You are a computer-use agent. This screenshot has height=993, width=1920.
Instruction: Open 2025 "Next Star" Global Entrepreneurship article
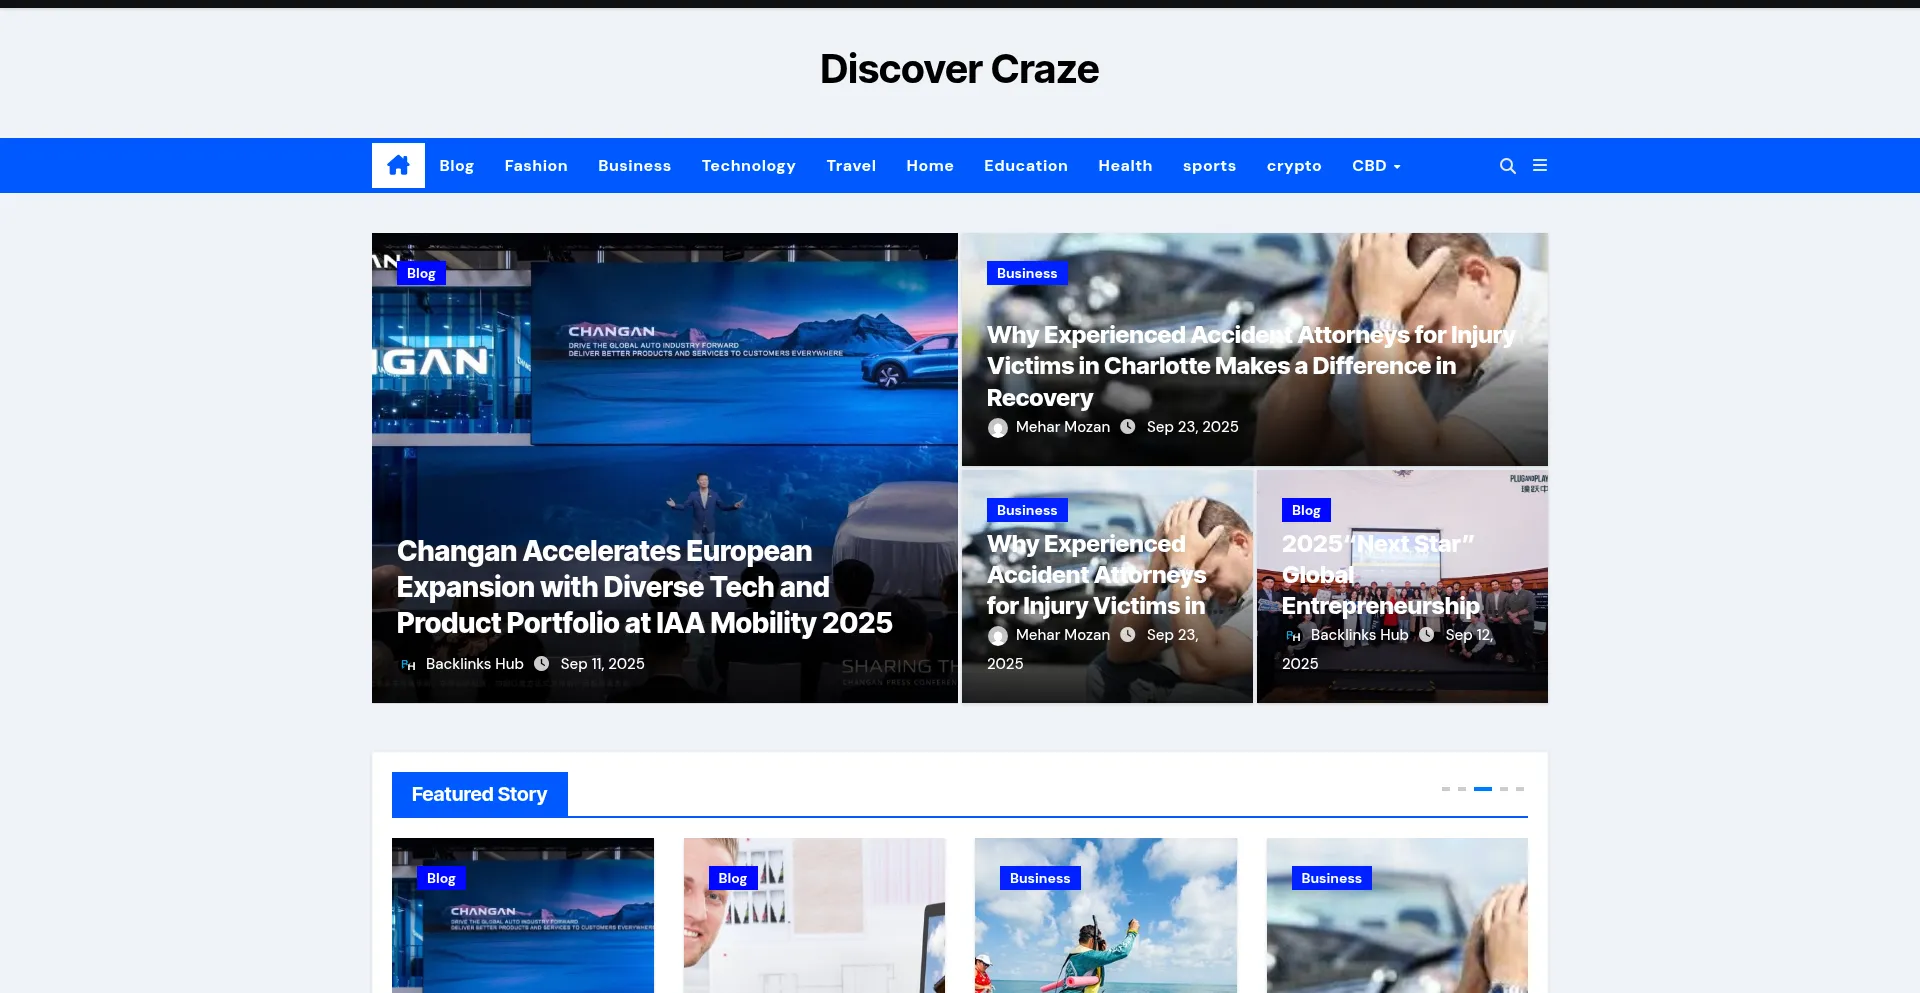pos(1380,574)
